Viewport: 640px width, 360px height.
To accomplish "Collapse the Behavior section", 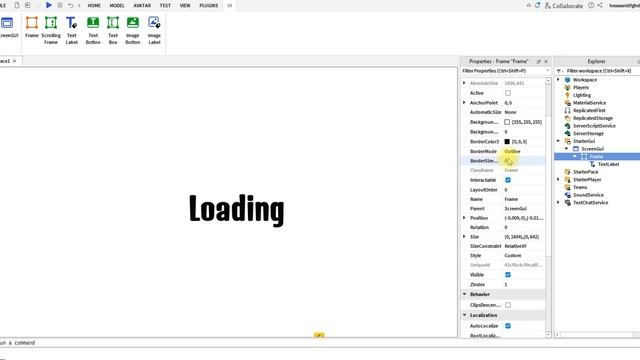I will (x=464, y=294).
